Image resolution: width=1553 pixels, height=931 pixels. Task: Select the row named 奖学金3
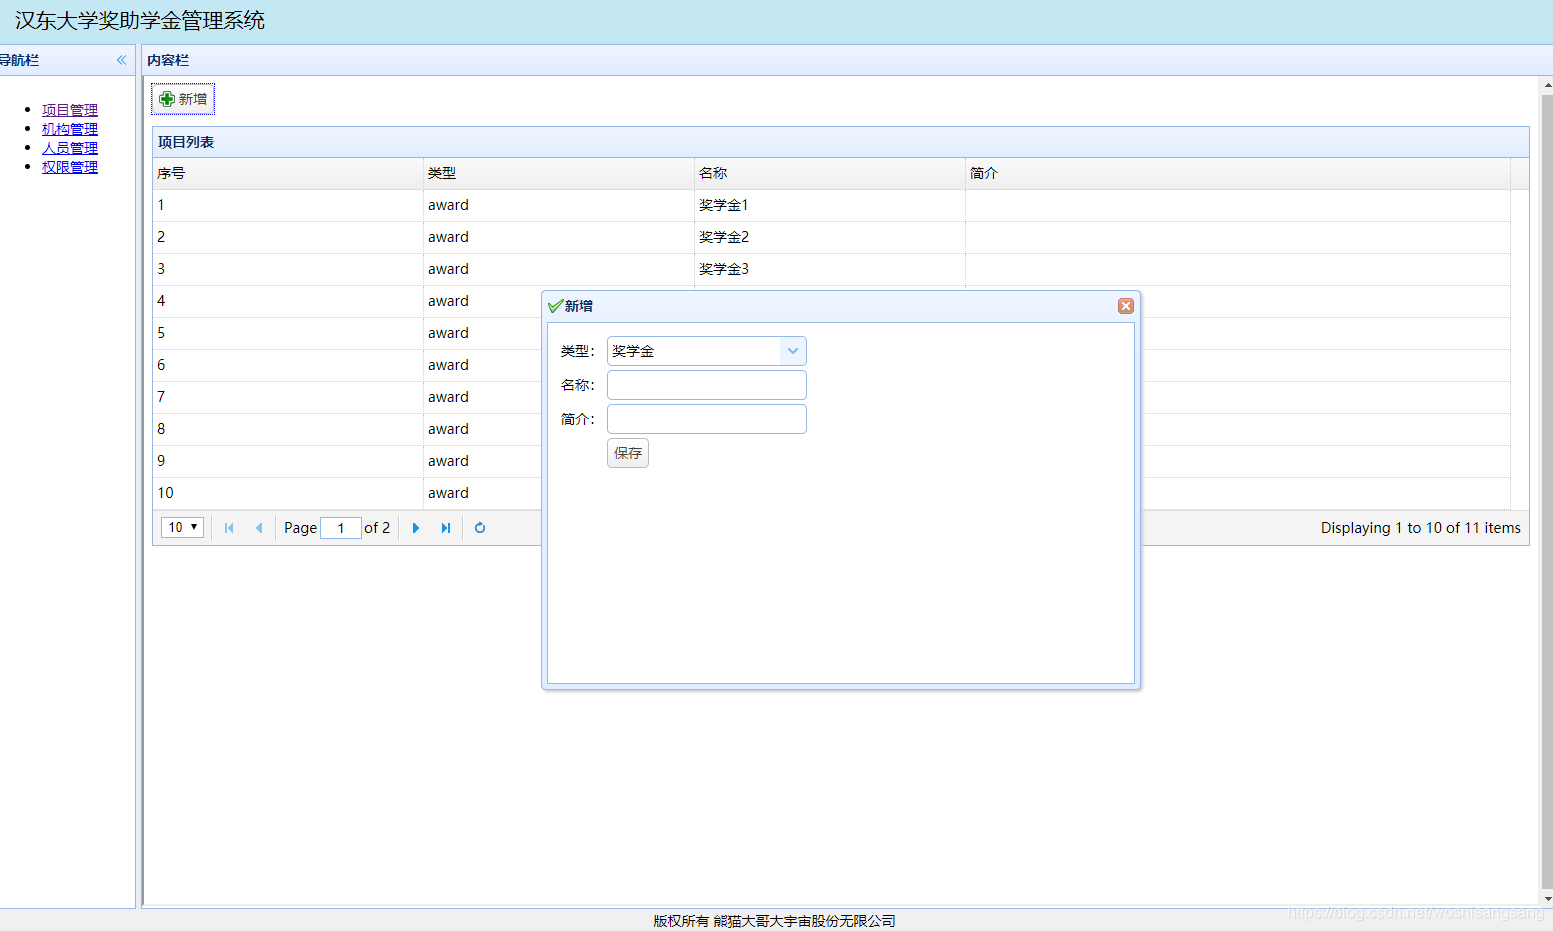click(x=831, y=269)
